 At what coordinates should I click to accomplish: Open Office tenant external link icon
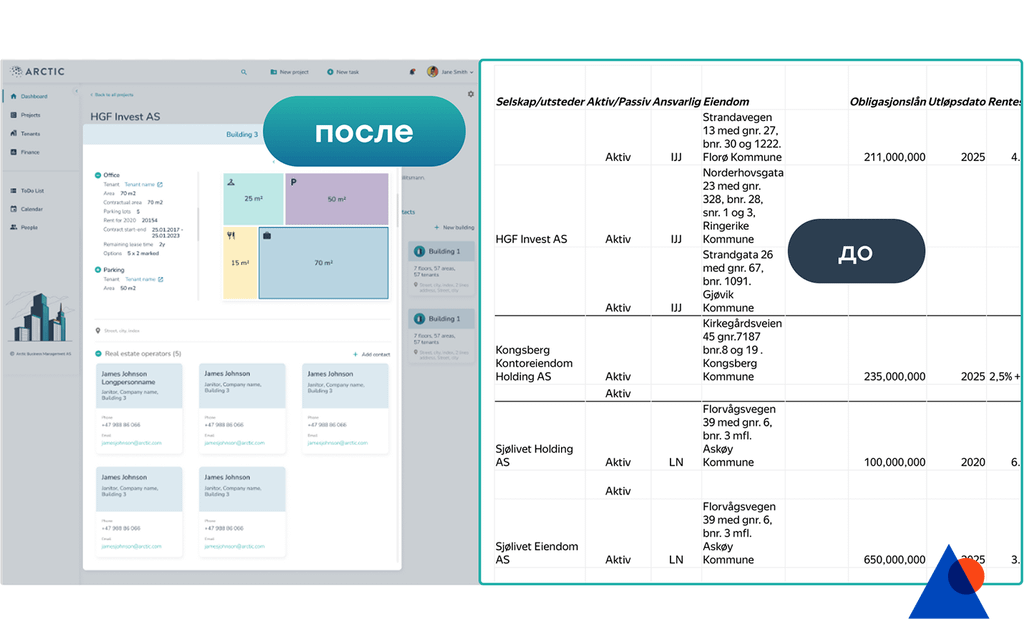160,185
